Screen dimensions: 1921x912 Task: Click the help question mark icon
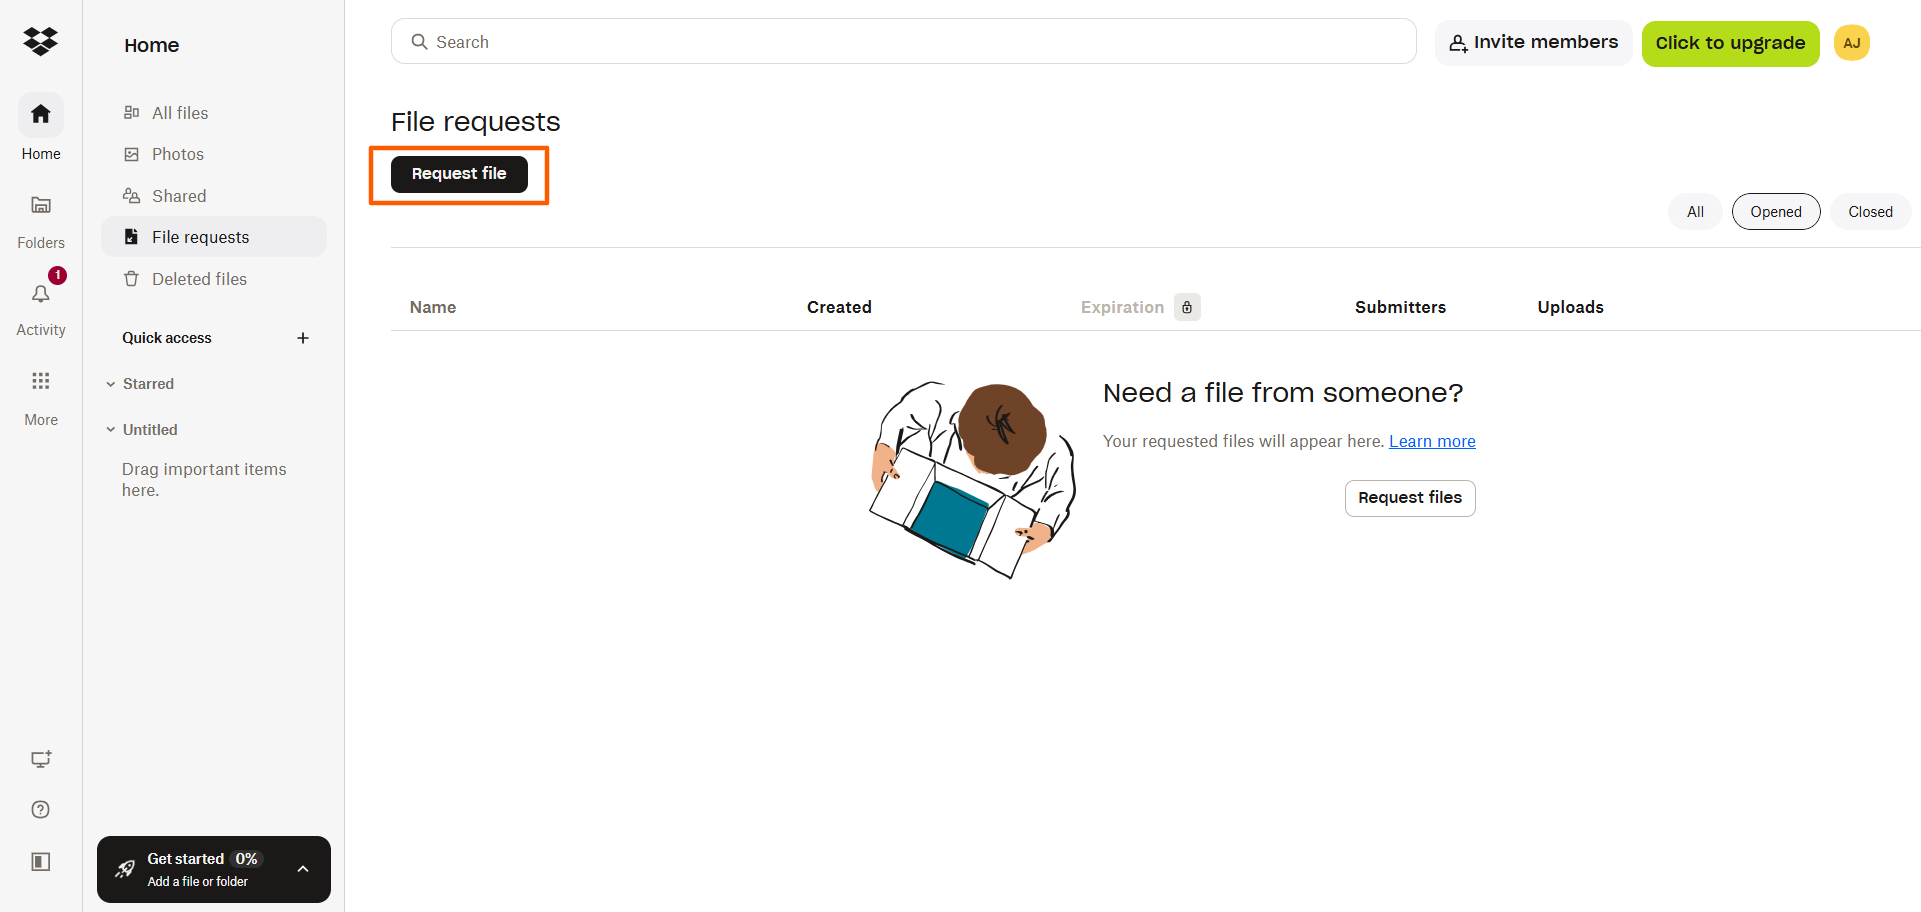coord(41,810)
